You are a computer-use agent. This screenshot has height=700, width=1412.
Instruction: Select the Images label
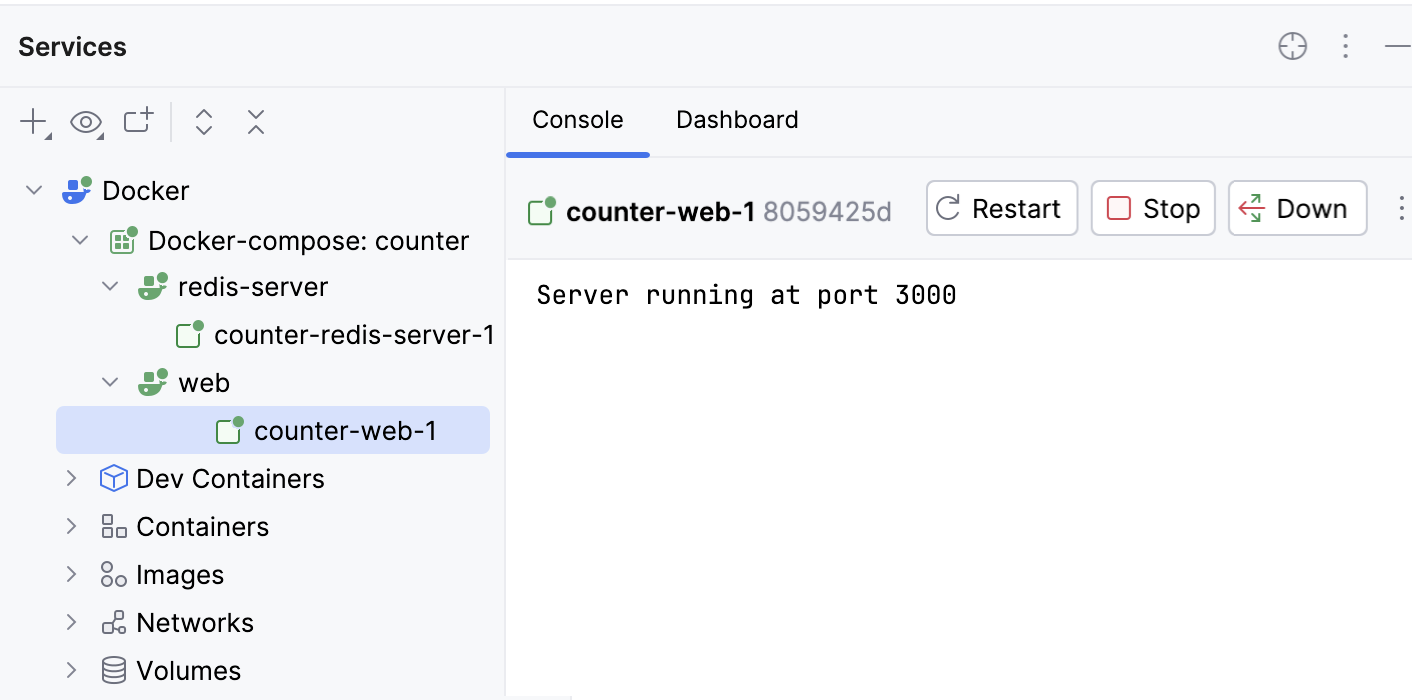click(x=180, y=575)
